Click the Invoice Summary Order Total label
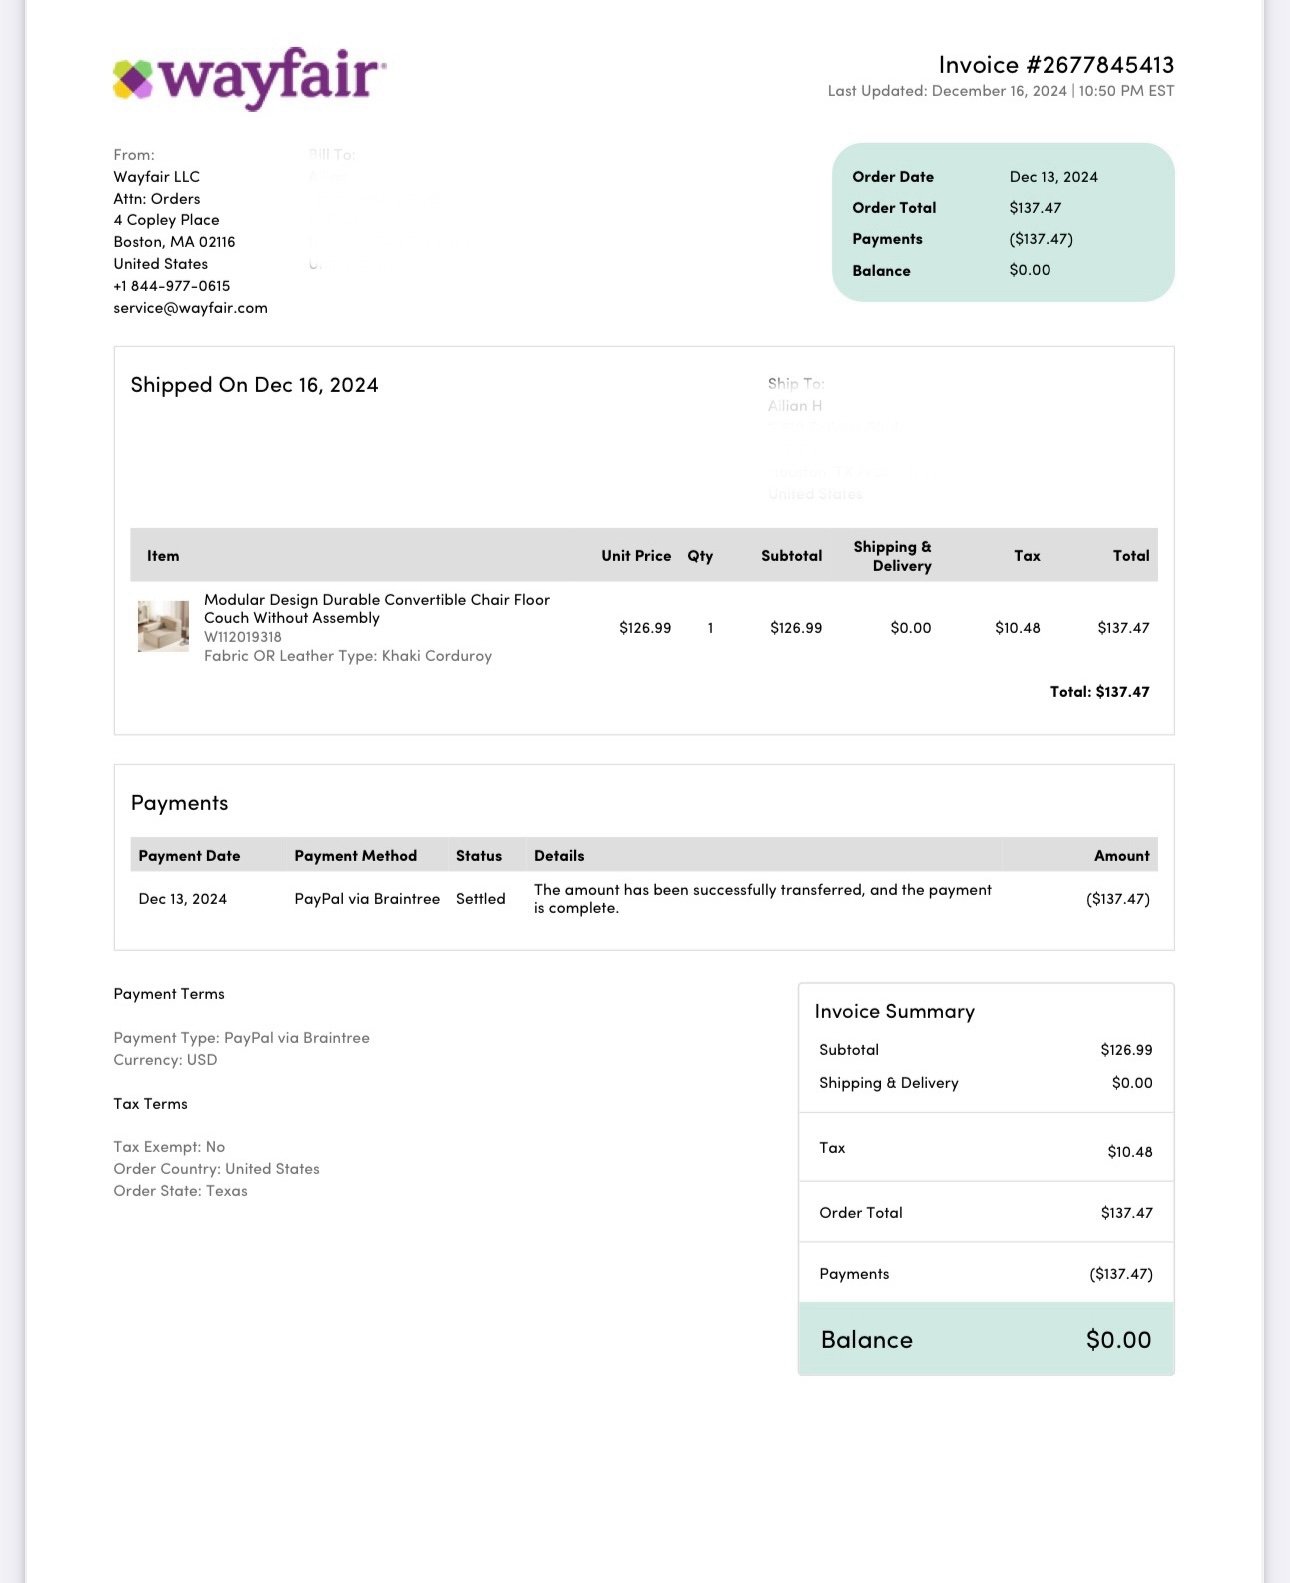This screenshot has height=1583, width=1290. point(860,1213)
